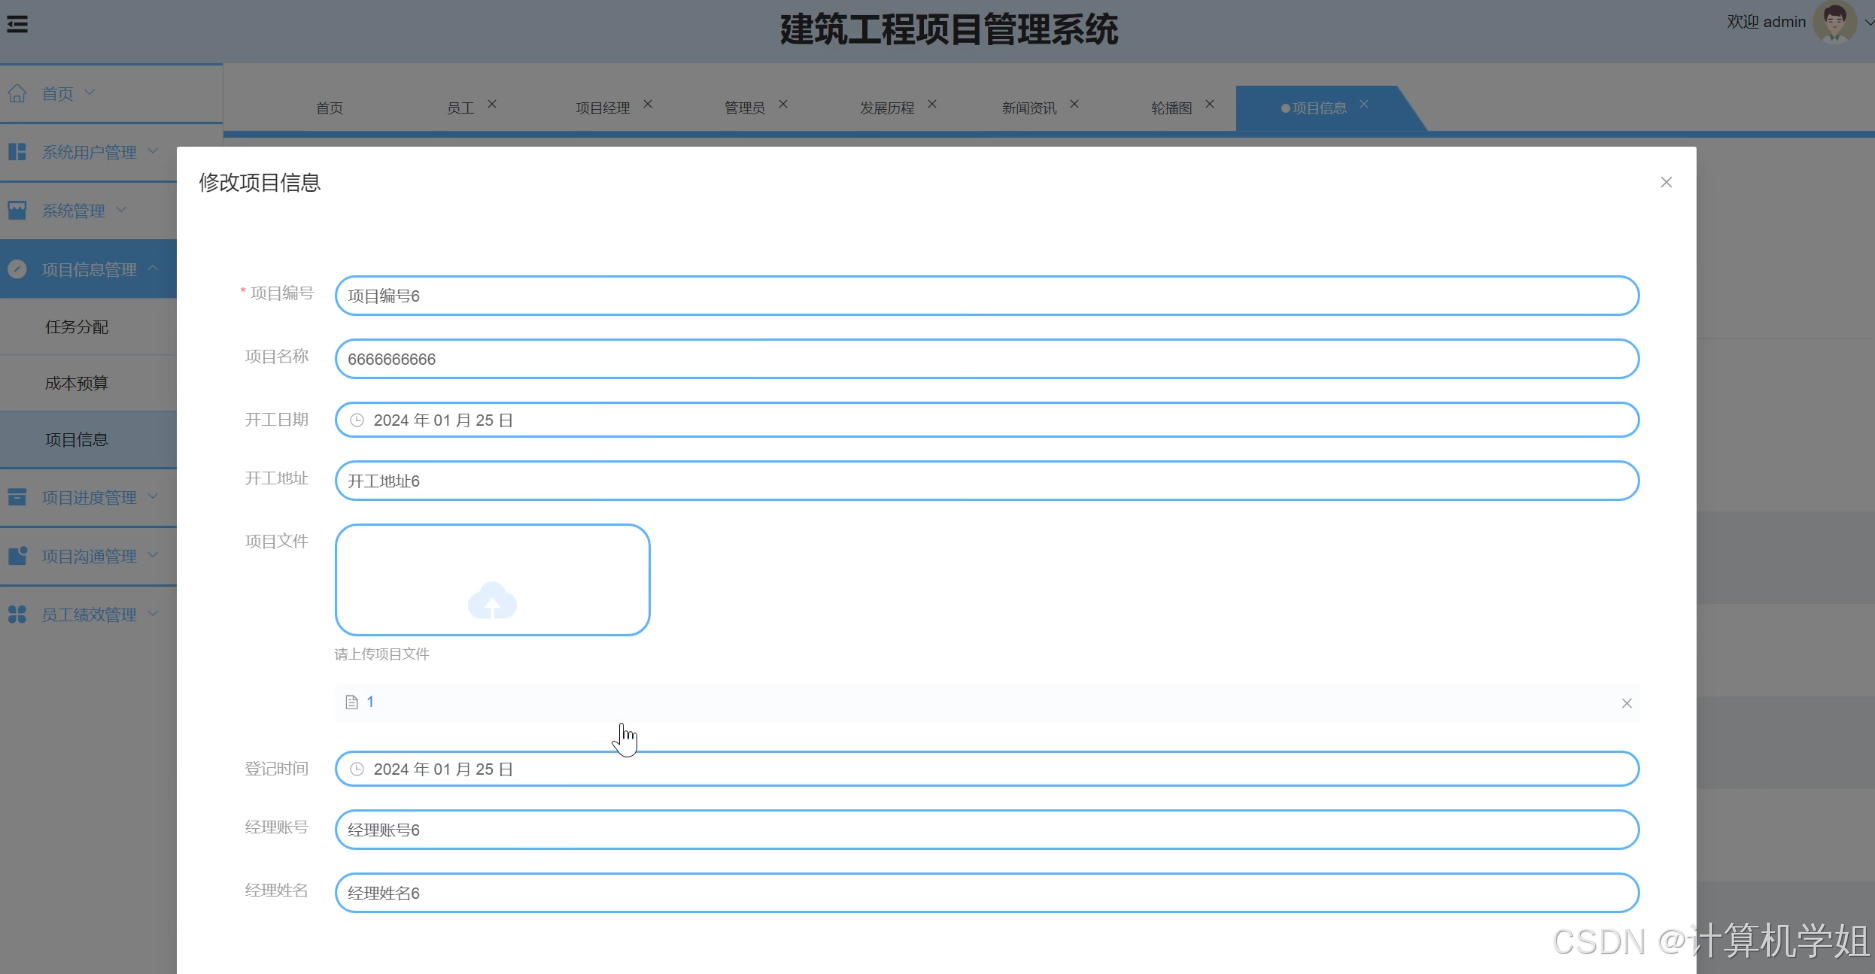This screenshot has width=1875, height=974.
Task: Click the document icon beside file 1
Action: pyautogui.click(x=351, y=702)
